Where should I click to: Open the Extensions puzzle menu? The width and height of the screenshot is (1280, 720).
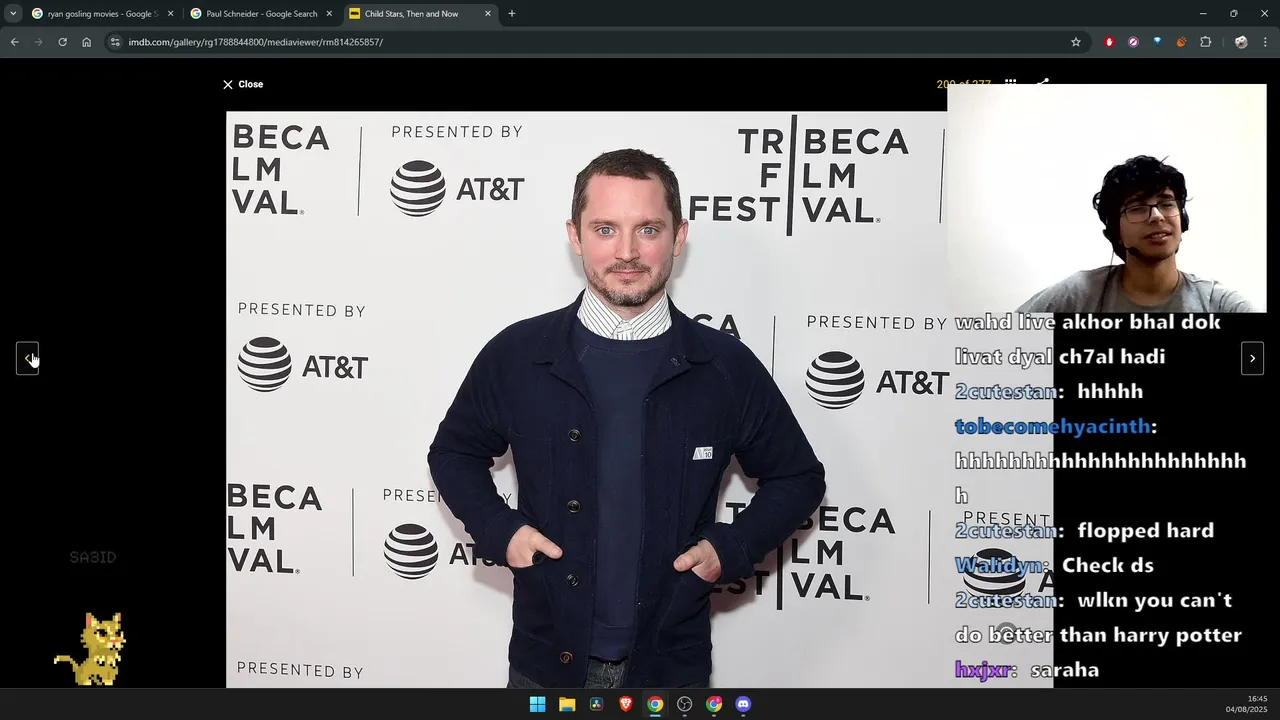1205,42
